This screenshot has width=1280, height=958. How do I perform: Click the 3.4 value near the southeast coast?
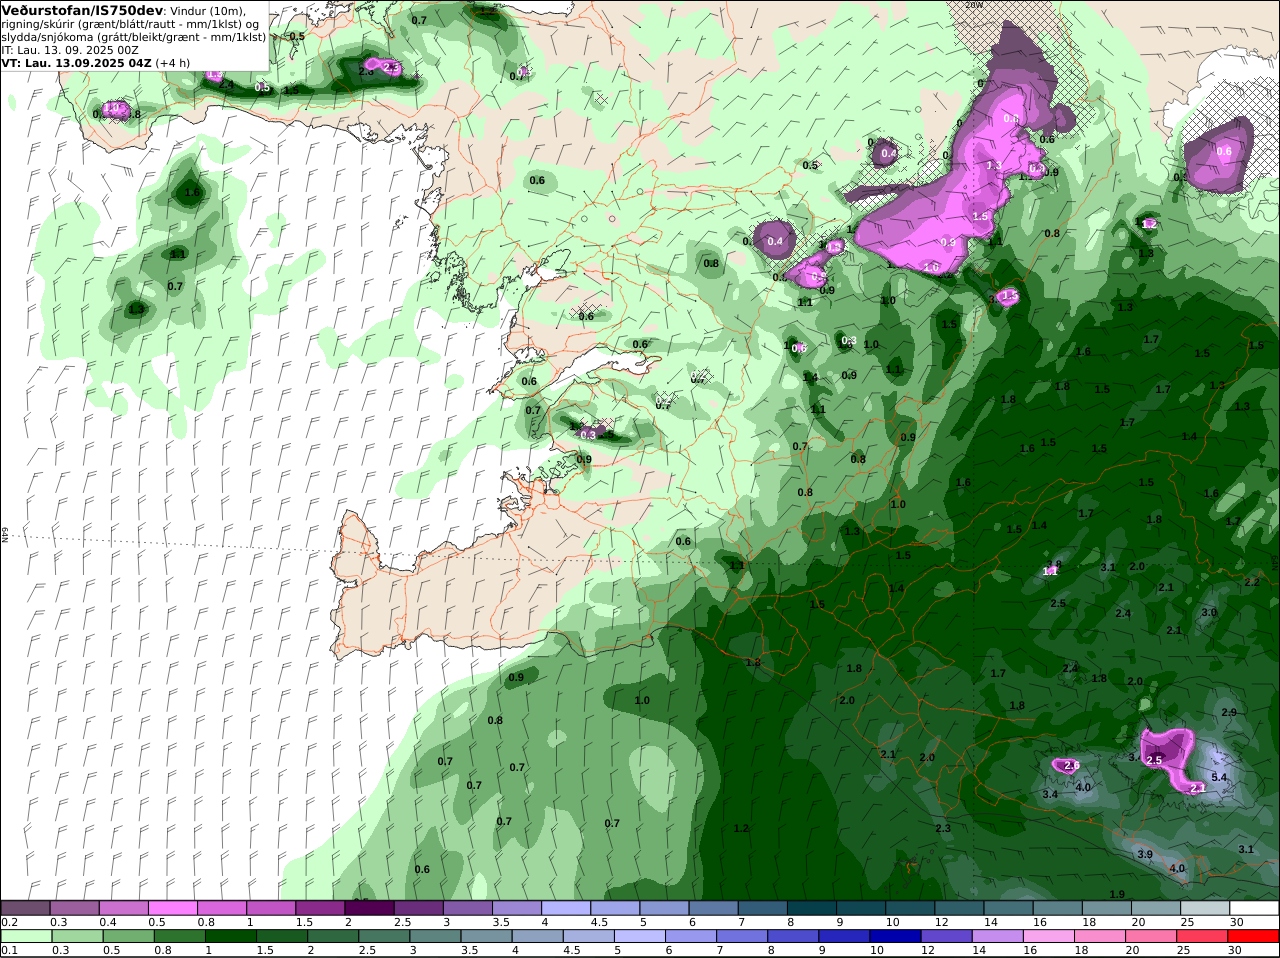(1050, 794)
